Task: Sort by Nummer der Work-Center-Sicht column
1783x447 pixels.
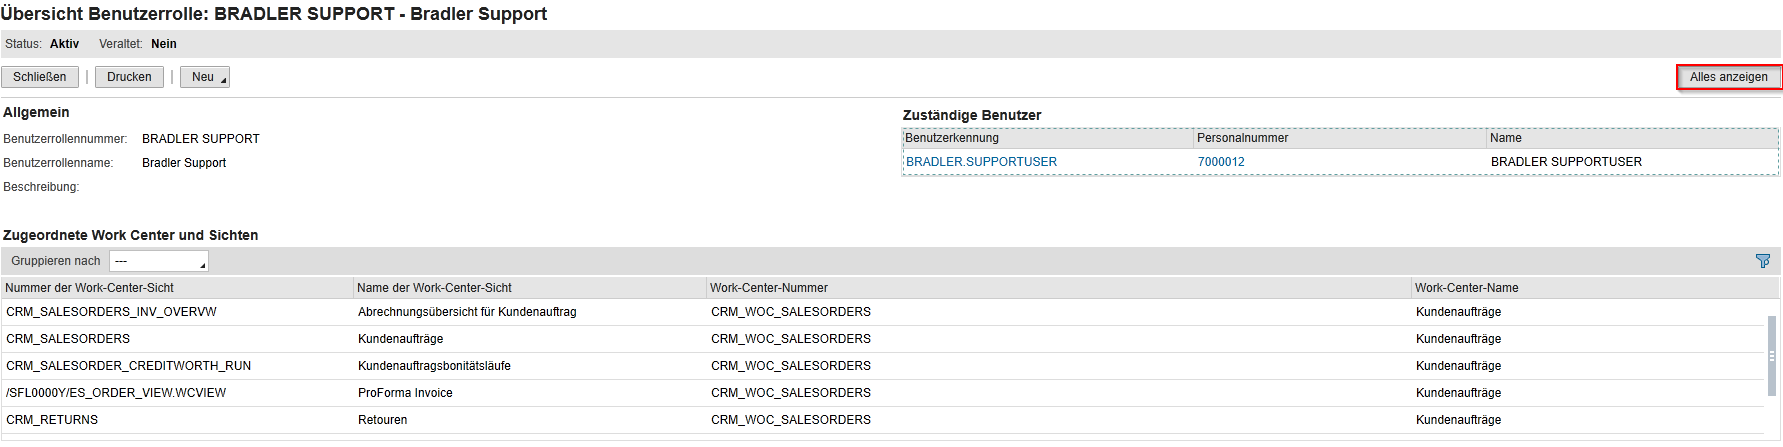Action: (177, 288)
